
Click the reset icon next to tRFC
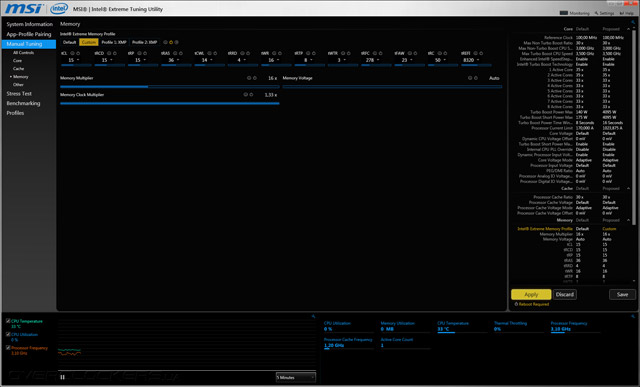pos(380,53)
